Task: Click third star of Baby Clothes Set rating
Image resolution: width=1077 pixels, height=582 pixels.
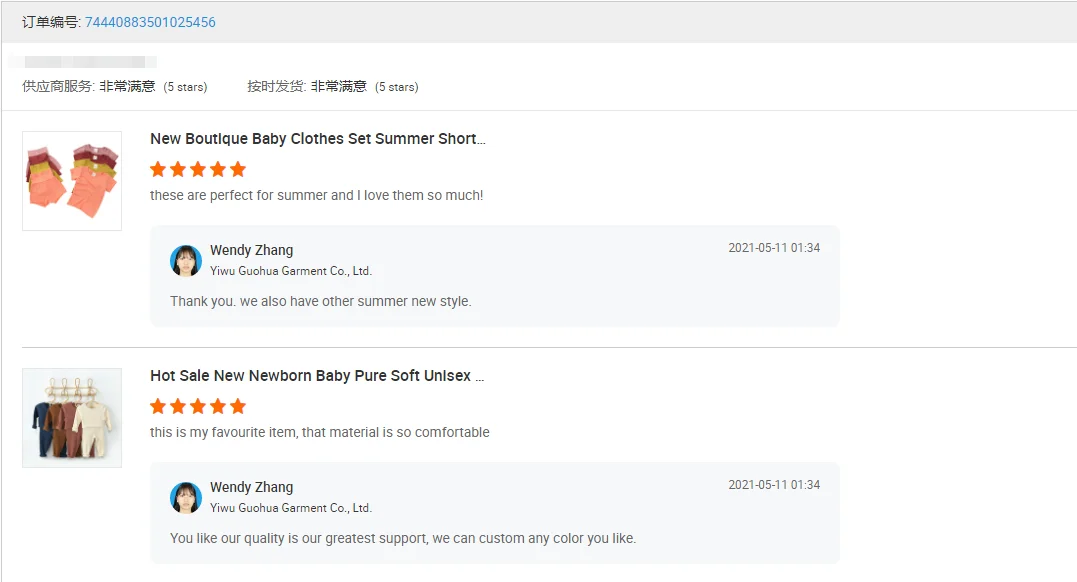Action: pos(198,169)
